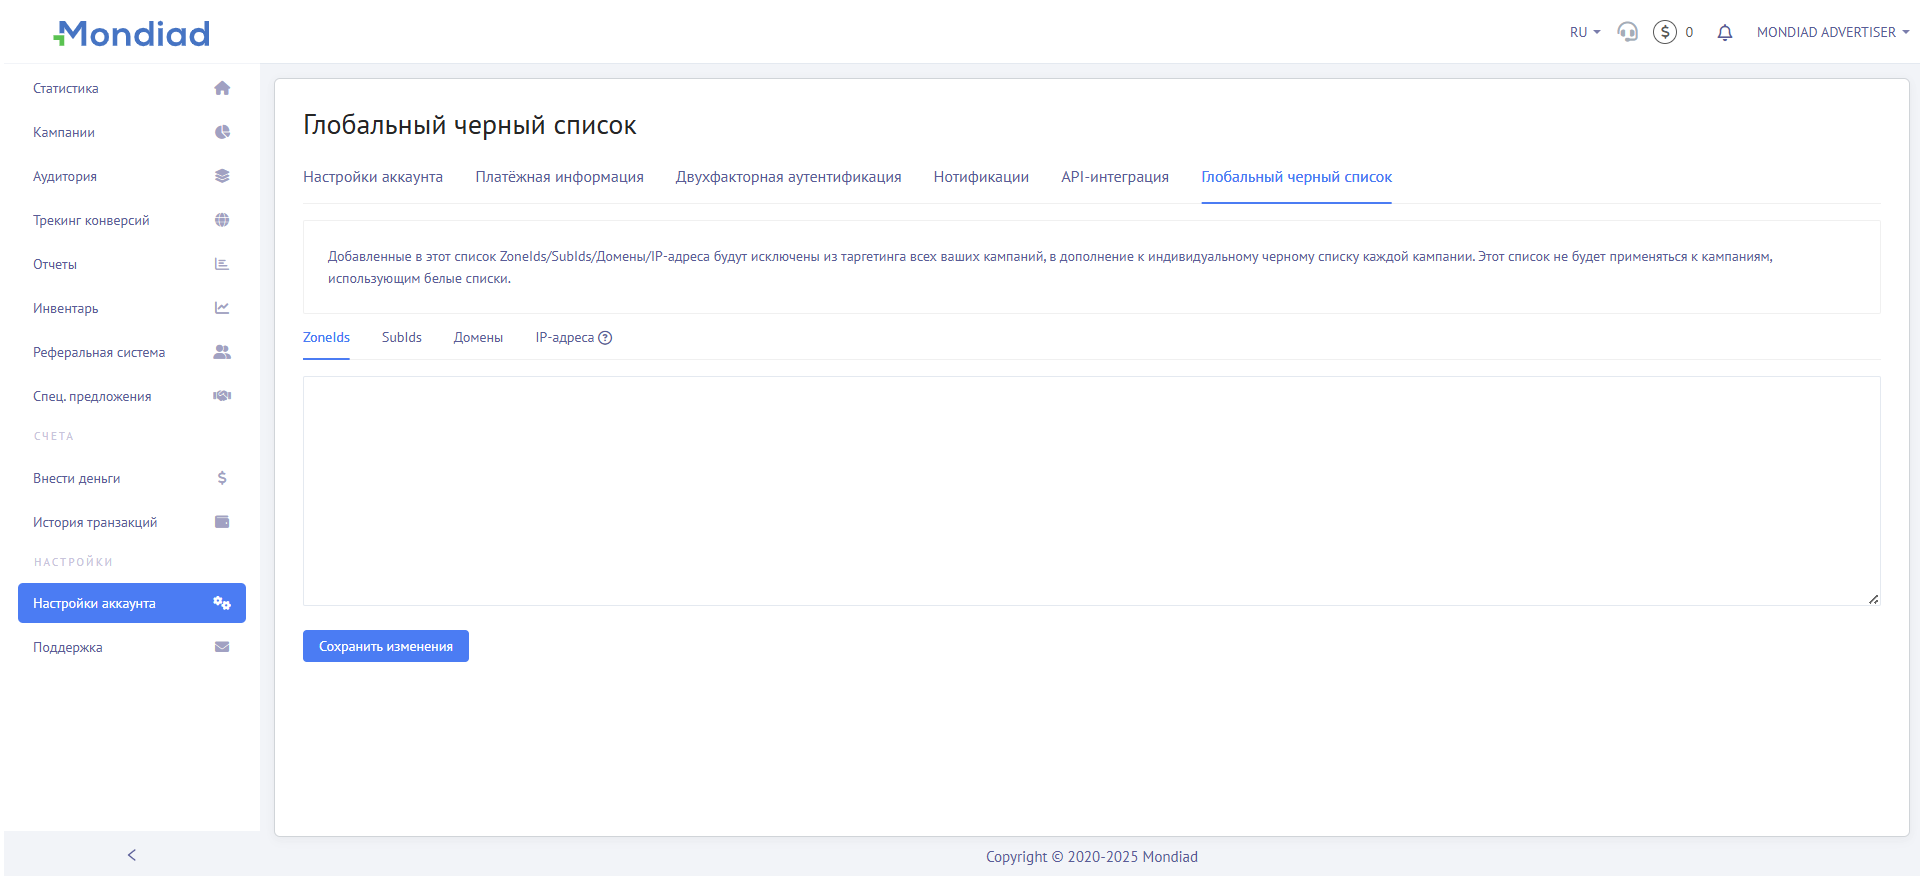Screen dimensions: 1920x876
Task: Open the Инвентарь chart icon
Action: tap(222, 308)
